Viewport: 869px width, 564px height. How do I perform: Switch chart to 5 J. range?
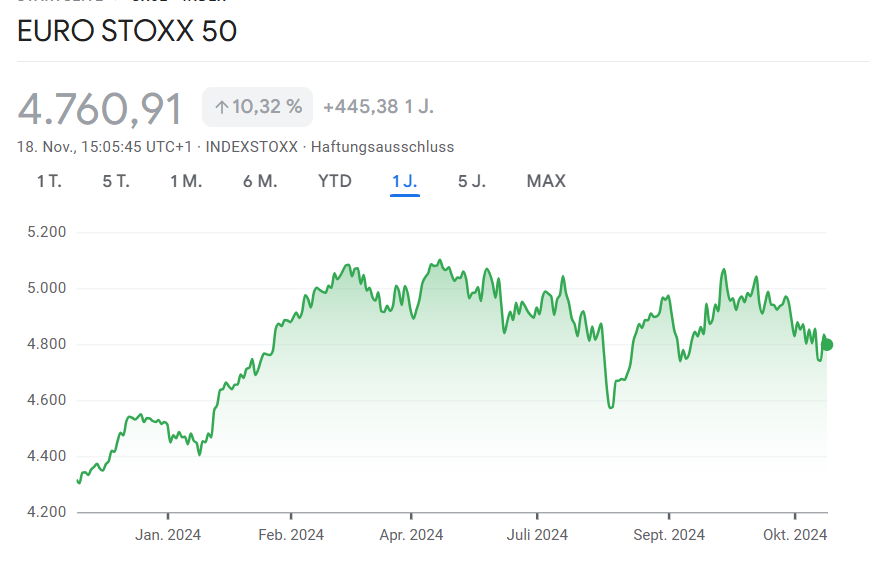pyautogui.click(x=472, y=181)
